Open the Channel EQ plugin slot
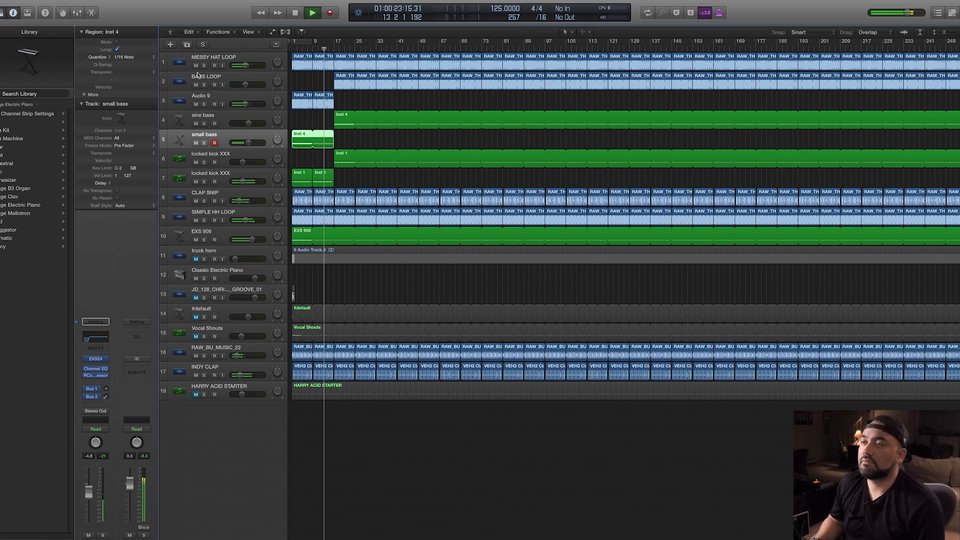This screenshot has height=540, width=960. coord(96,369)
